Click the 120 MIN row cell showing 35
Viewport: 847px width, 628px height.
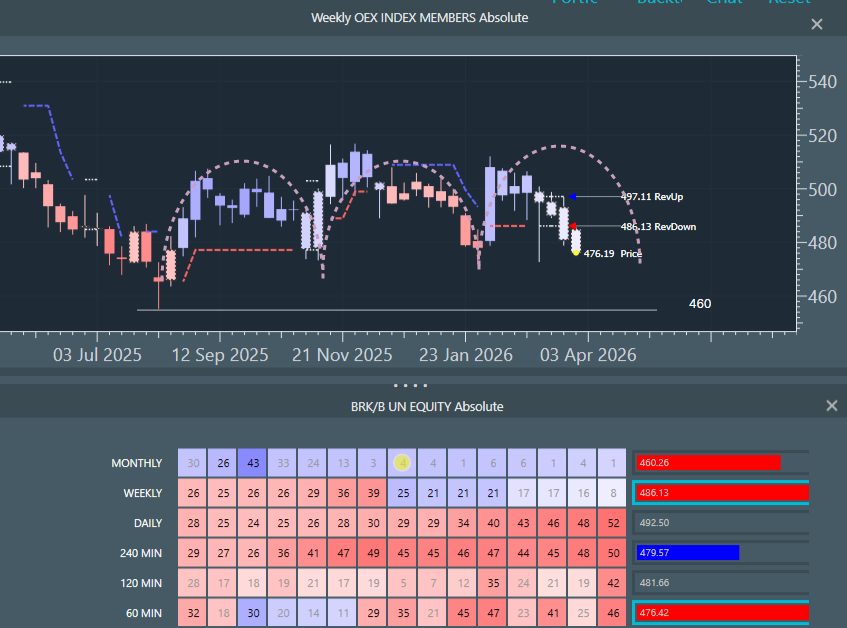(x=493, y=583)
